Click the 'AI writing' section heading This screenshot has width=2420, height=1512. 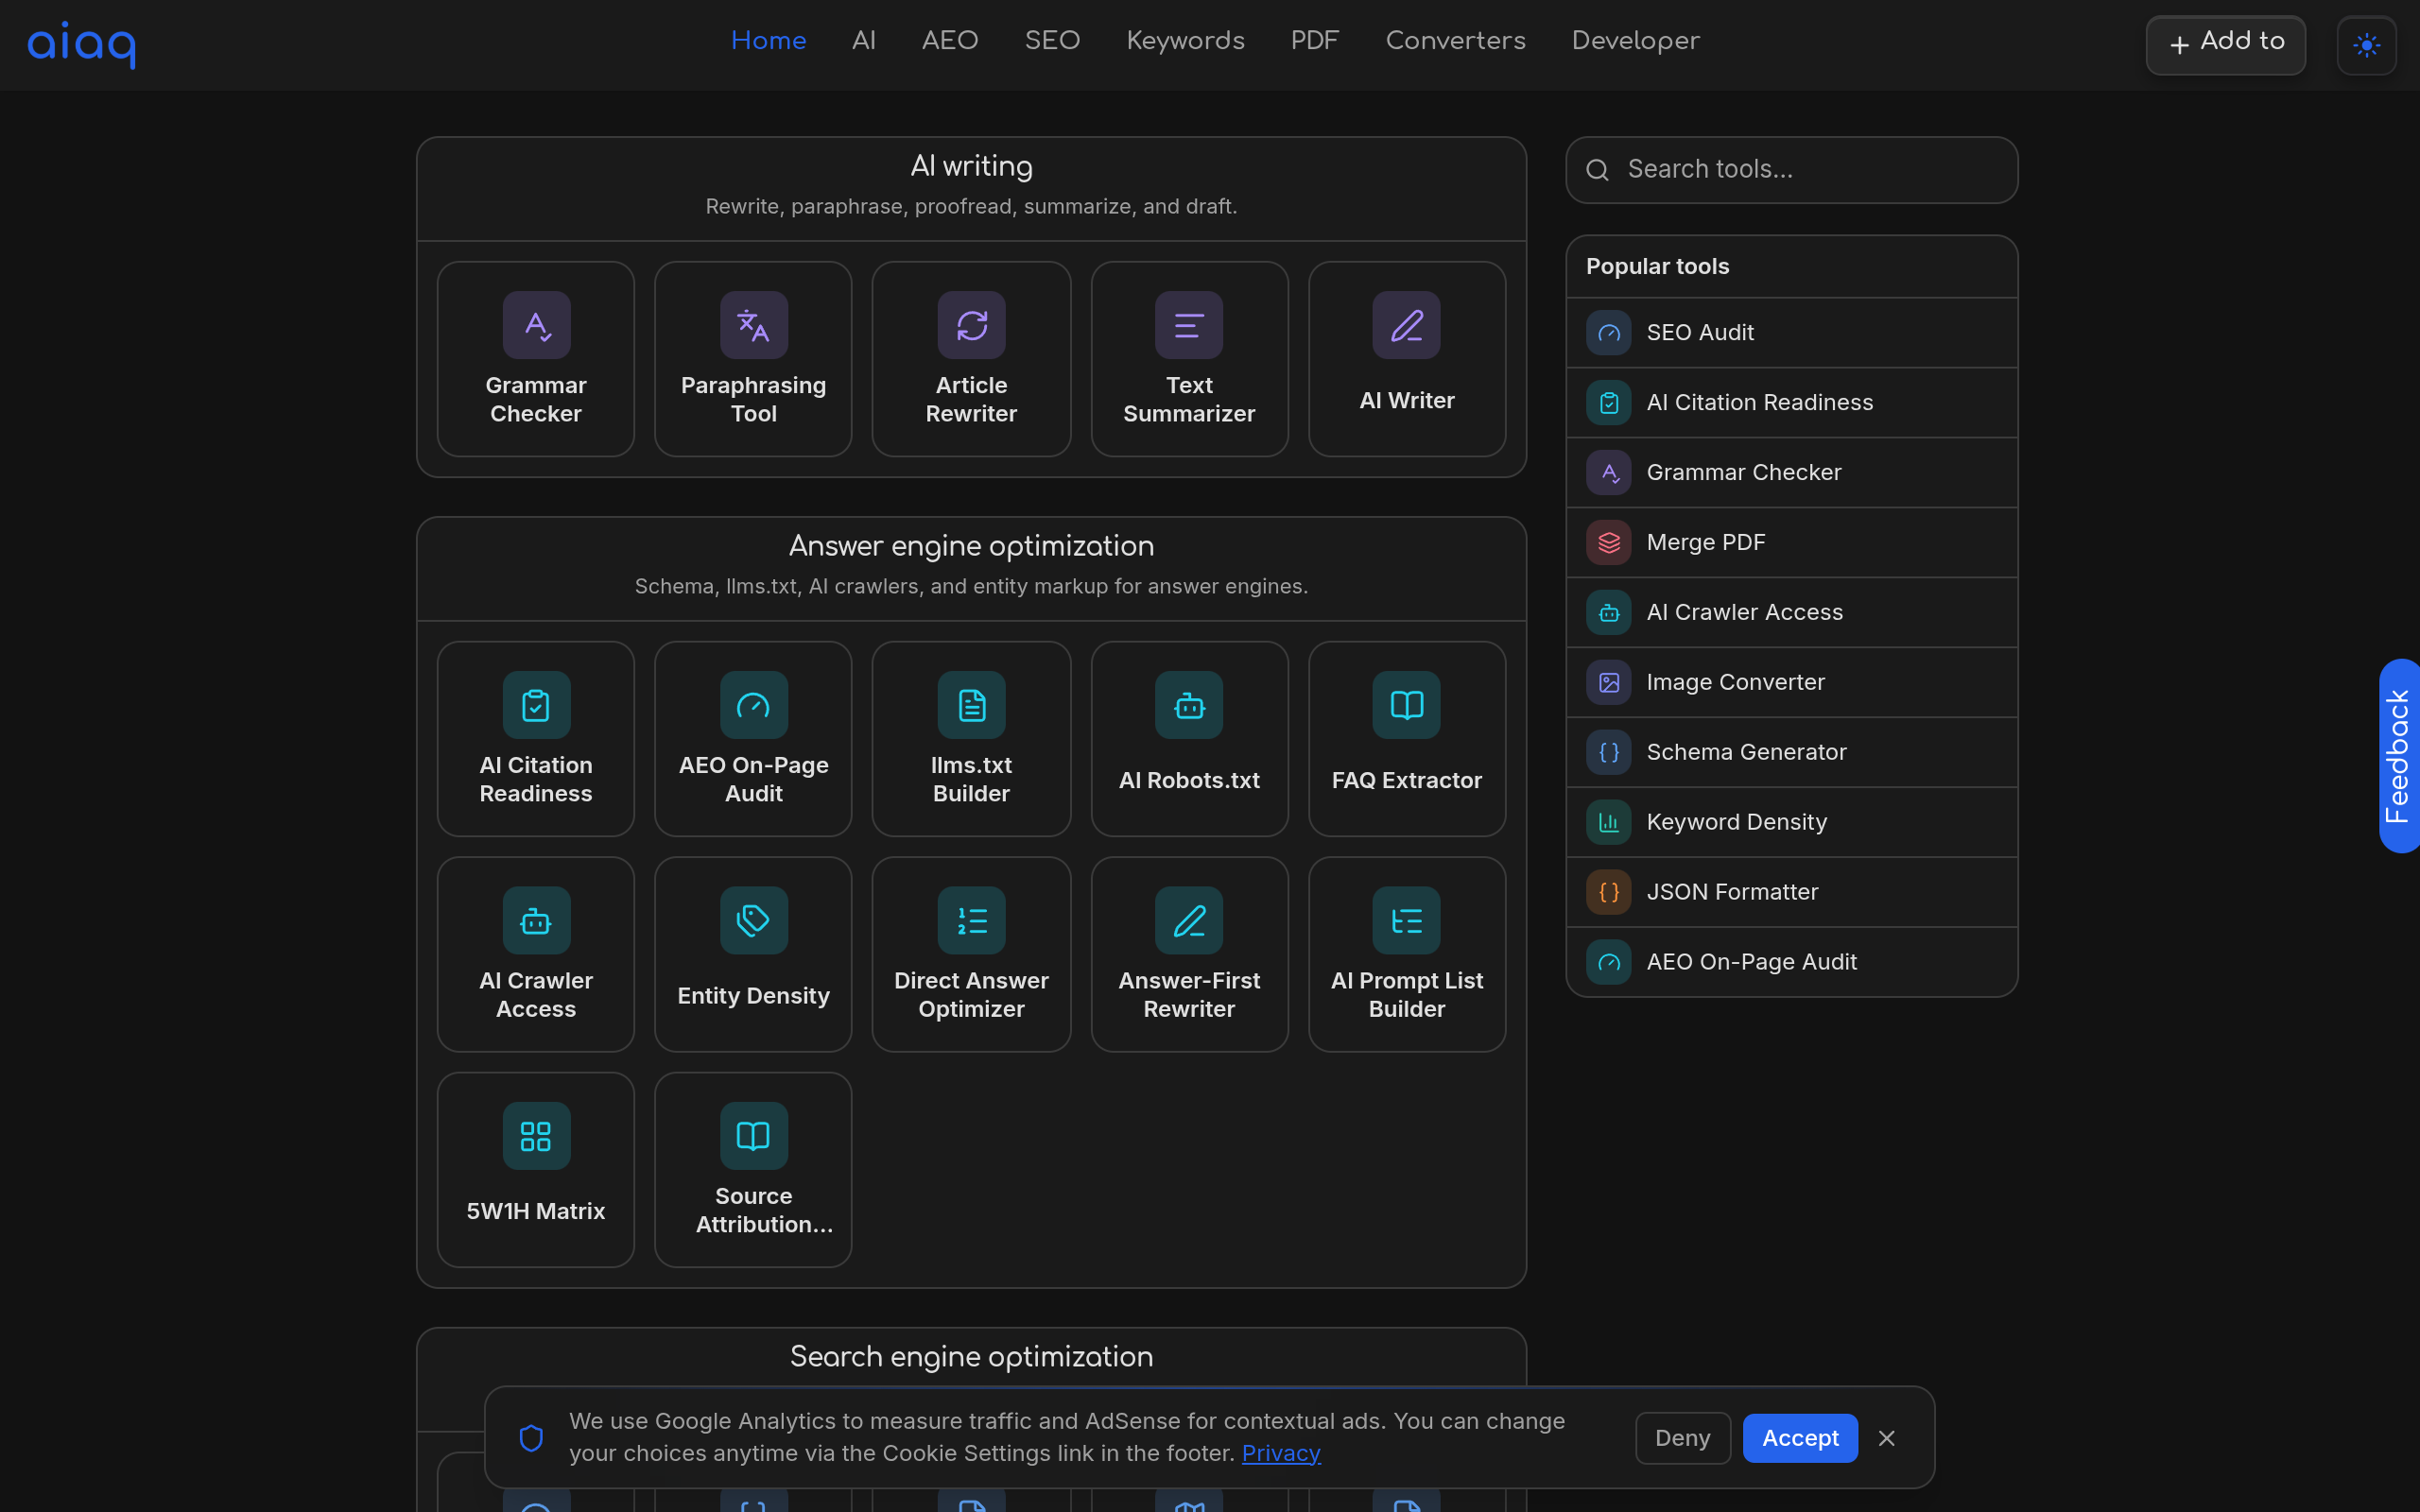[x=971, y=166]
